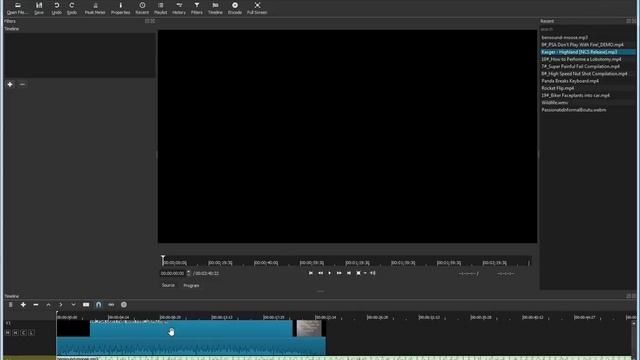640x360 pixels.
Task: Open the zoom grid dropdown arrow
Action: coord(365,273)
